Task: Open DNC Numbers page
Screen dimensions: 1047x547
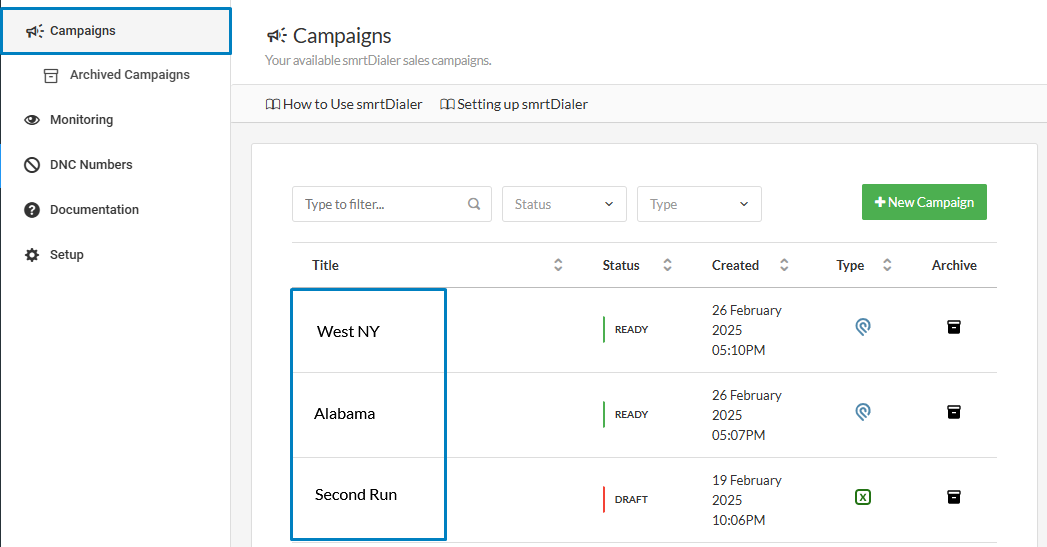Action: coord(90,165)
